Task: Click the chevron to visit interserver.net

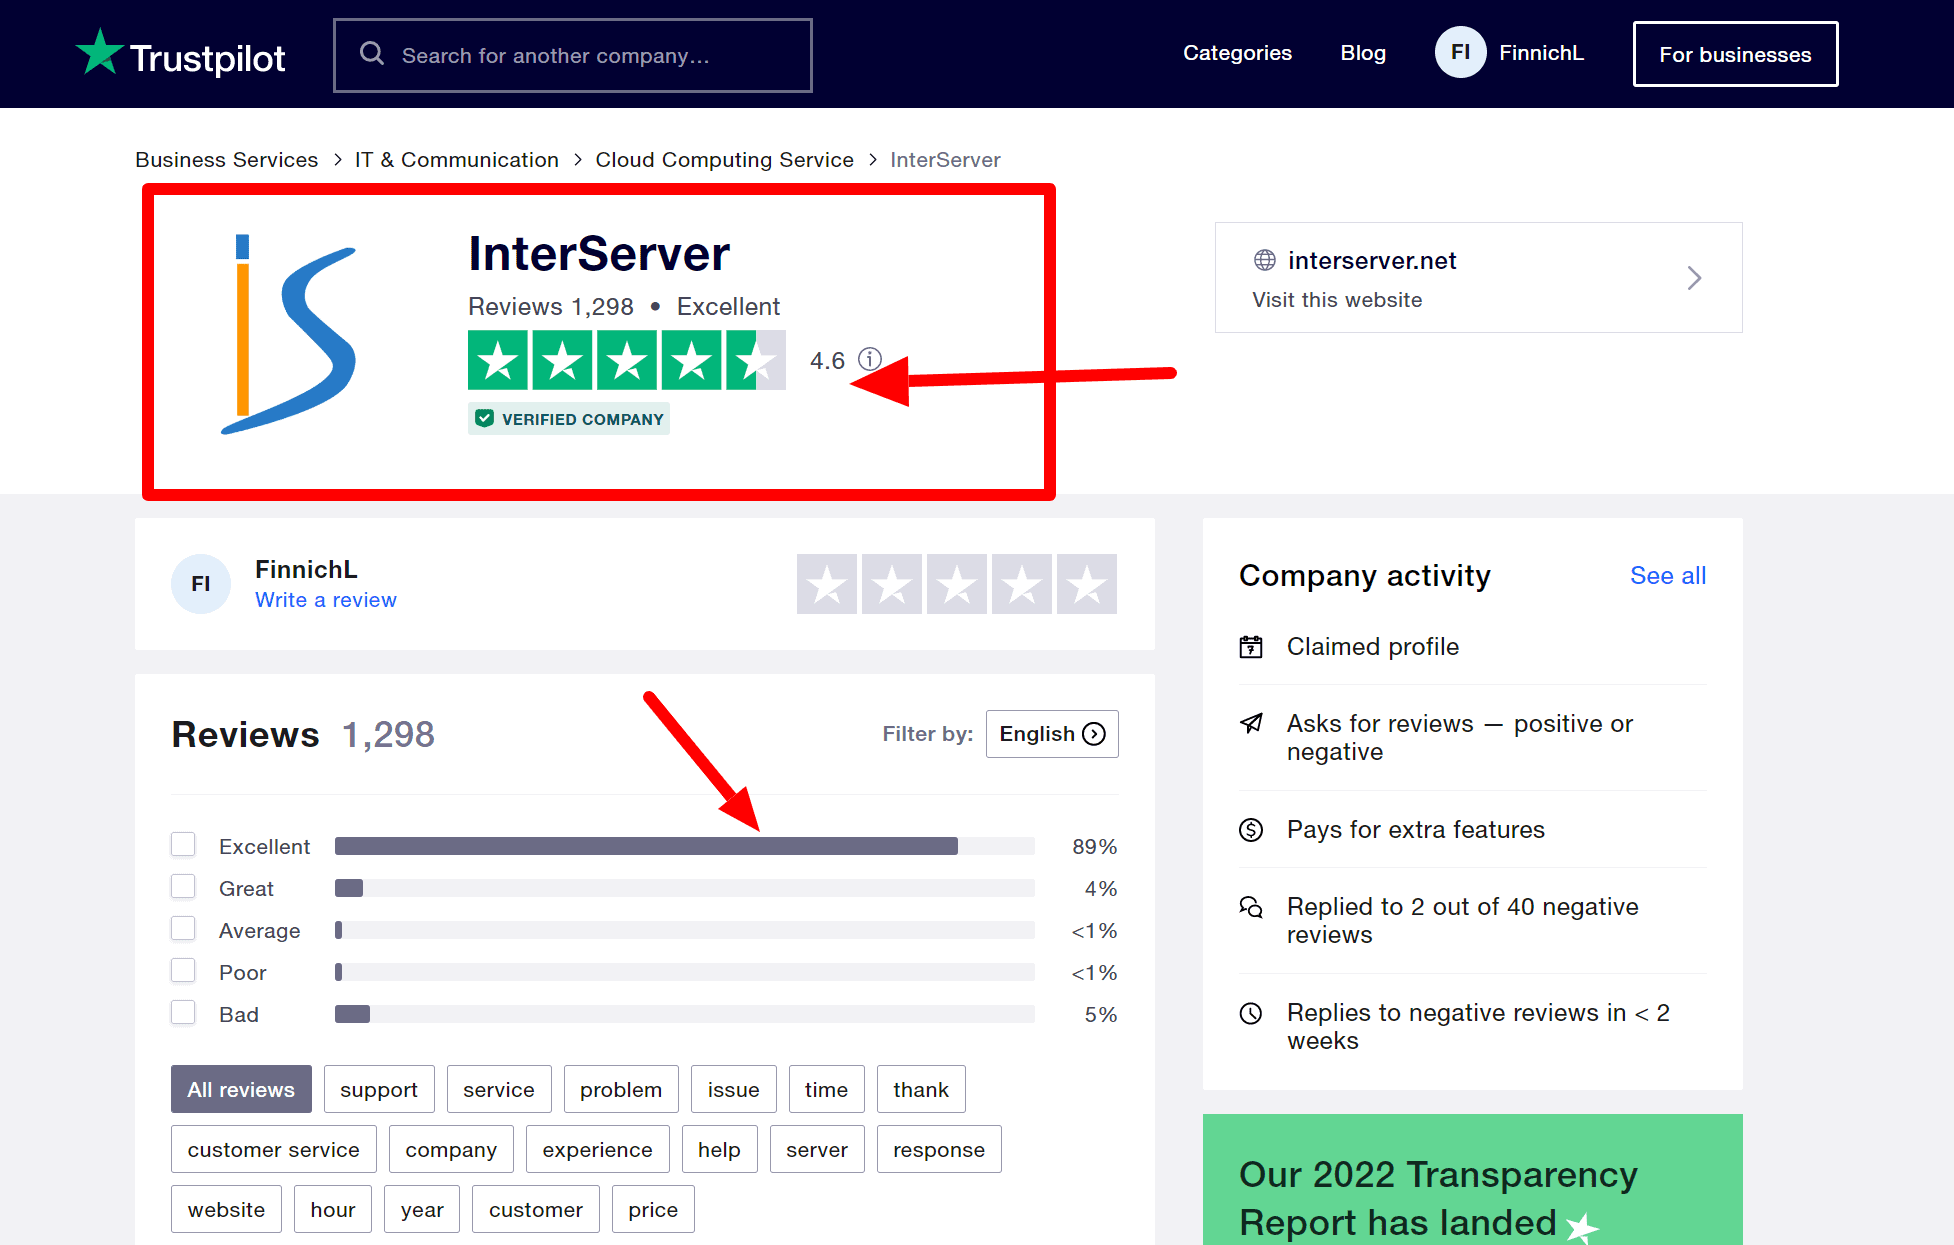Action: click(1694, 278)
